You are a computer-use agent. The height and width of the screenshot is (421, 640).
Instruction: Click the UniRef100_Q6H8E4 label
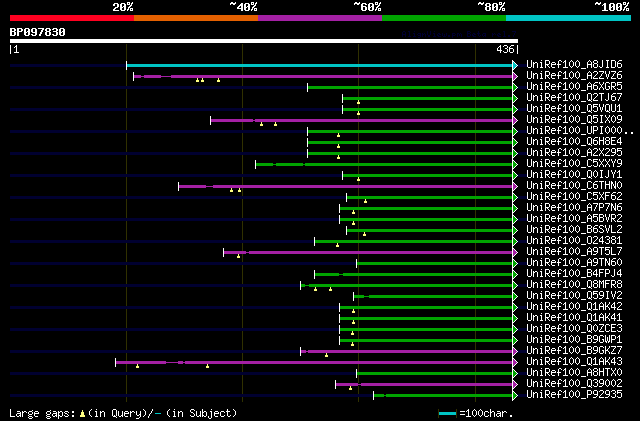pos(574,142)
